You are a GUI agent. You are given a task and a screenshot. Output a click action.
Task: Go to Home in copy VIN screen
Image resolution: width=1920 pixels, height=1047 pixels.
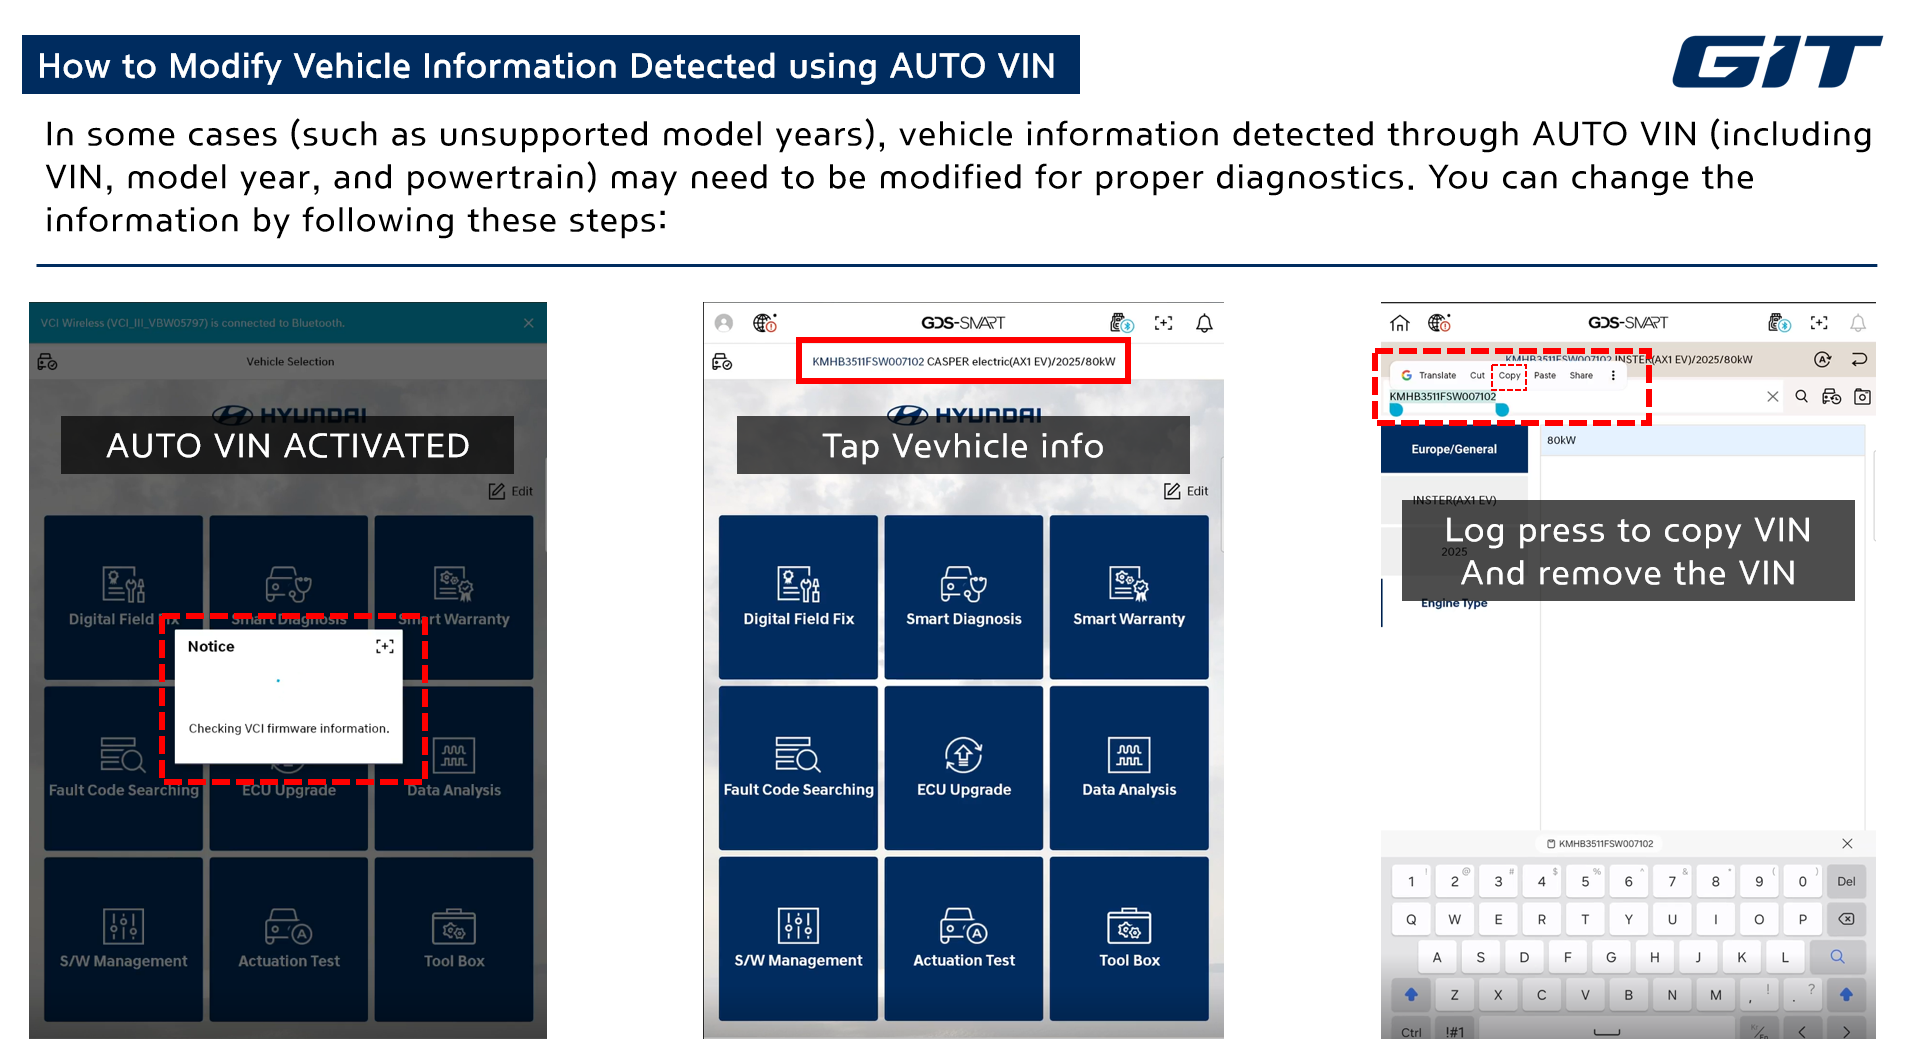tap(1400, 323)
